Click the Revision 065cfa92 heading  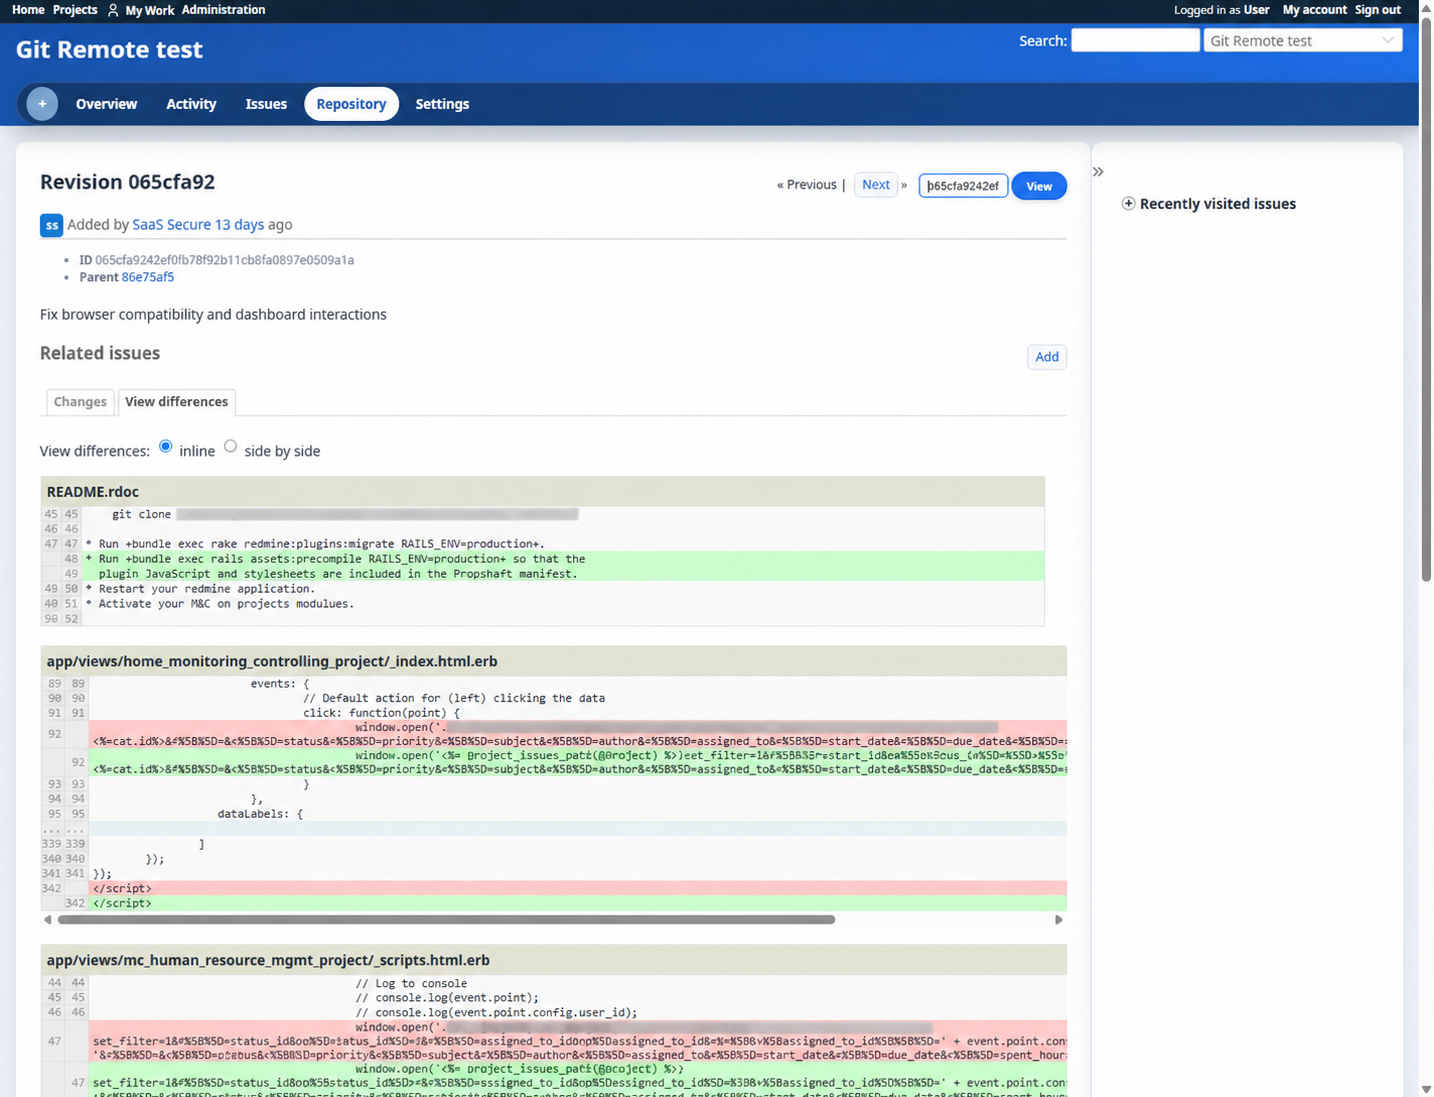[x=127, y=182]
